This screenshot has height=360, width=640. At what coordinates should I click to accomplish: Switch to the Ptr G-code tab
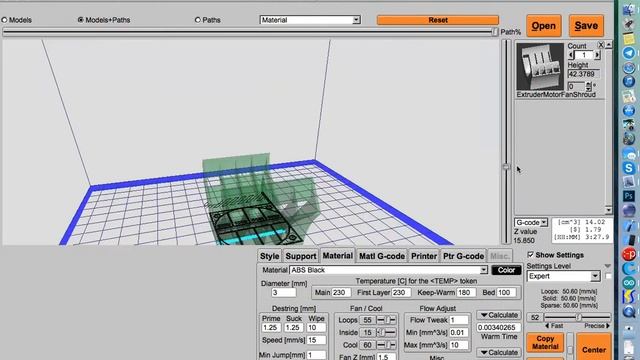(463, 256)
